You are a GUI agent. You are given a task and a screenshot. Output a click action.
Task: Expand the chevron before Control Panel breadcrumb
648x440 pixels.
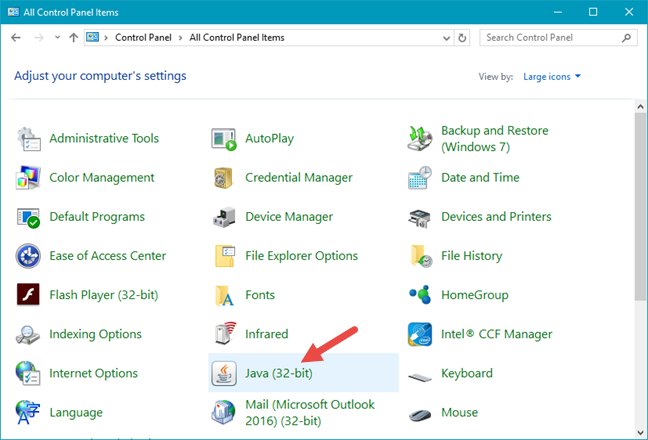106,38
